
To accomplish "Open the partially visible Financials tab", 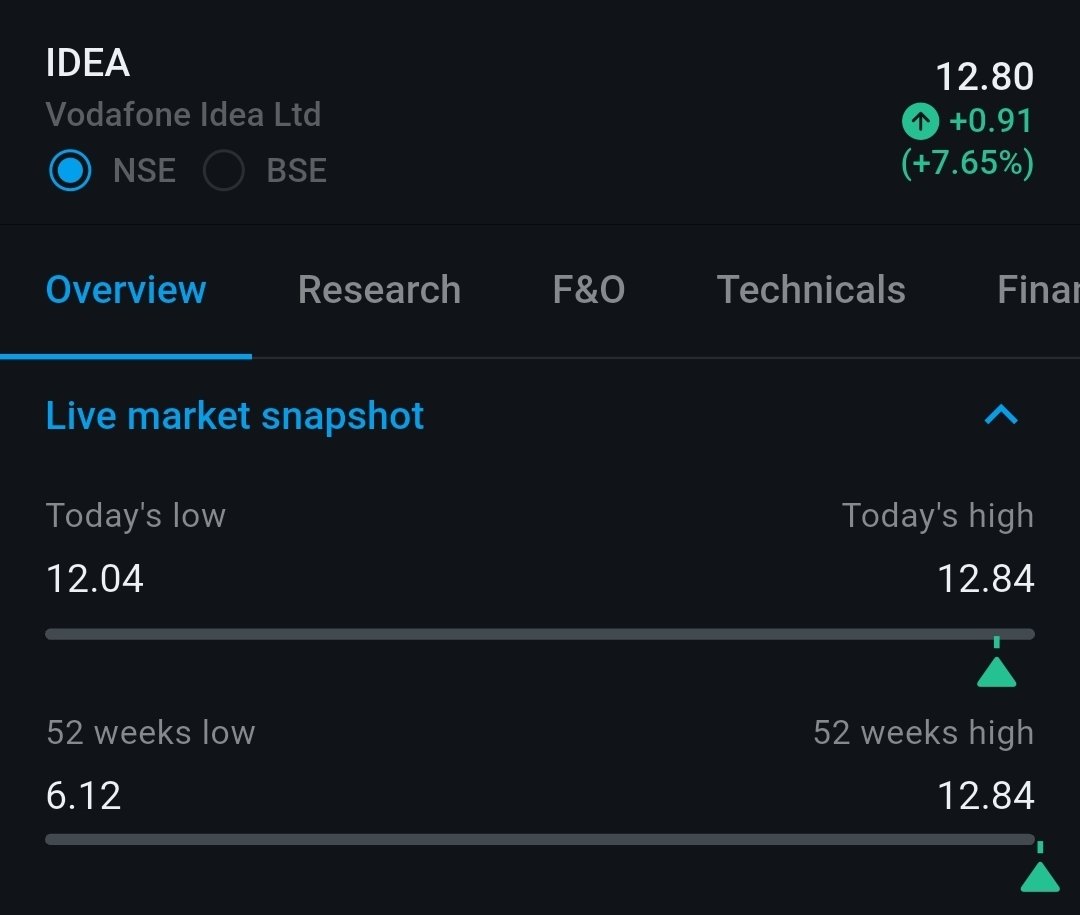I will coord(1038,289).
